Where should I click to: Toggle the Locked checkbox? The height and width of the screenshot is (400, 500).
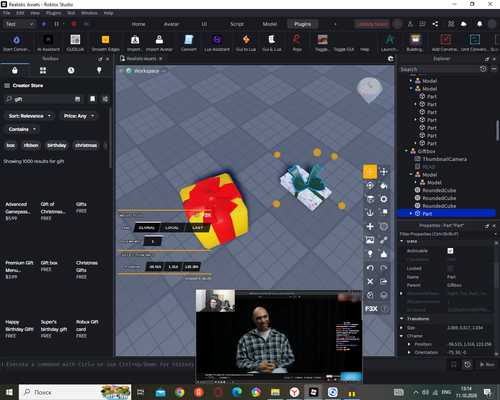[x=450, y=268]
